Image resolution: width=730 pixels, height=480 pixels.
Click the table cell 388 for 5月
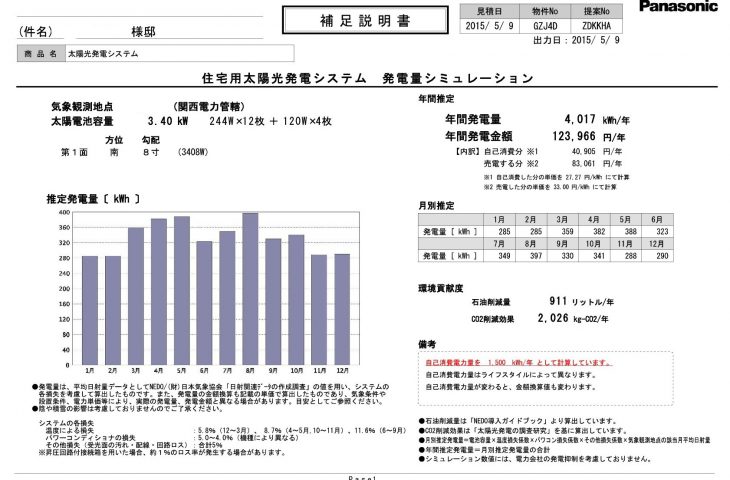click(626, 231)
